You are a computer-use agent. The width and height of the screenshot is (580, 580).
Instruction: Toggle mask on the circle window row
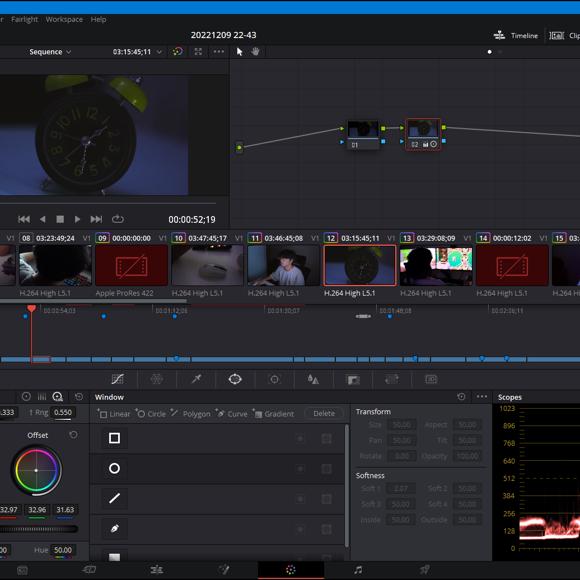pos(327,469)
